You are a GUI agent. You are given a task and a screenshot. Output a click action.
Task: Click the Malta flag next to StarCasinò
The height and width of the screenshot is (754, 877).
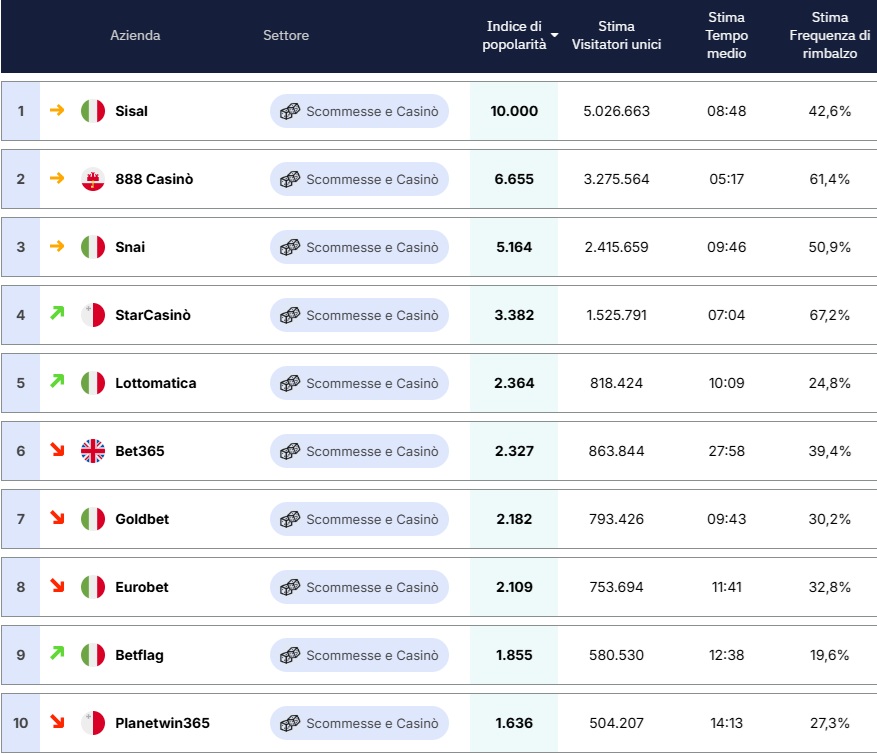93,315
